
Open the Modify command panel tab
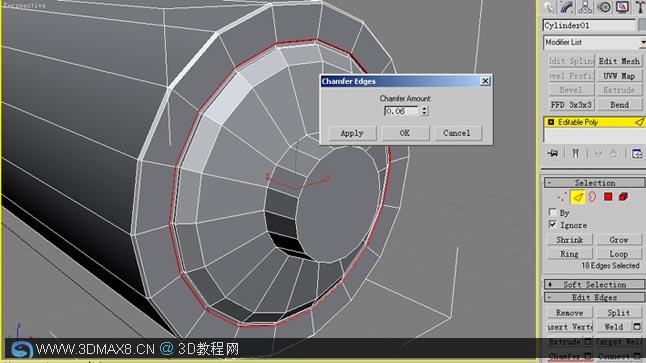point(567,7)
